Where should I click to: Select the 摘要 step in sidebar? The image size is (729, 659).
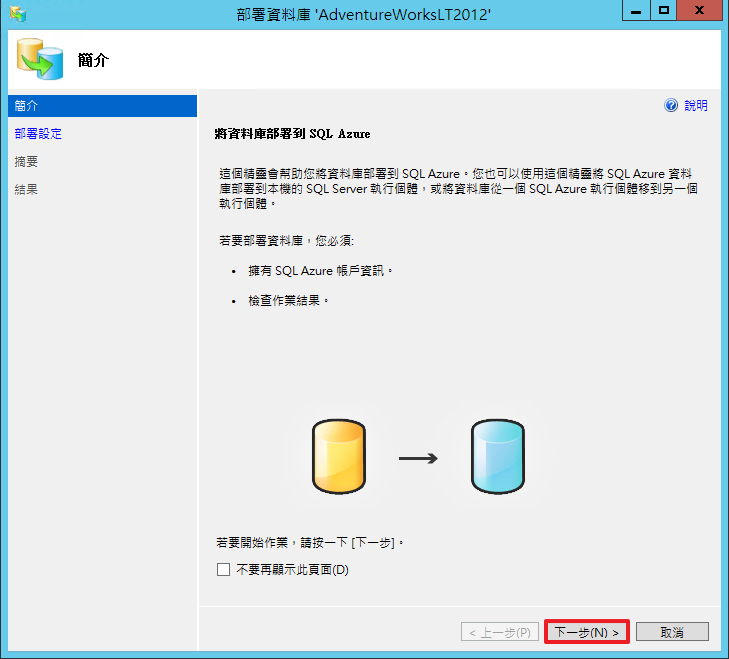tap(26, 162)
